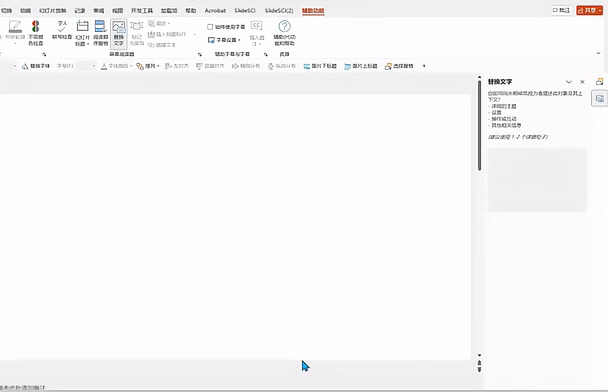Collapse the ribbon with the chevron
Viewport: 608px width, 392px height.
point(599,53)
